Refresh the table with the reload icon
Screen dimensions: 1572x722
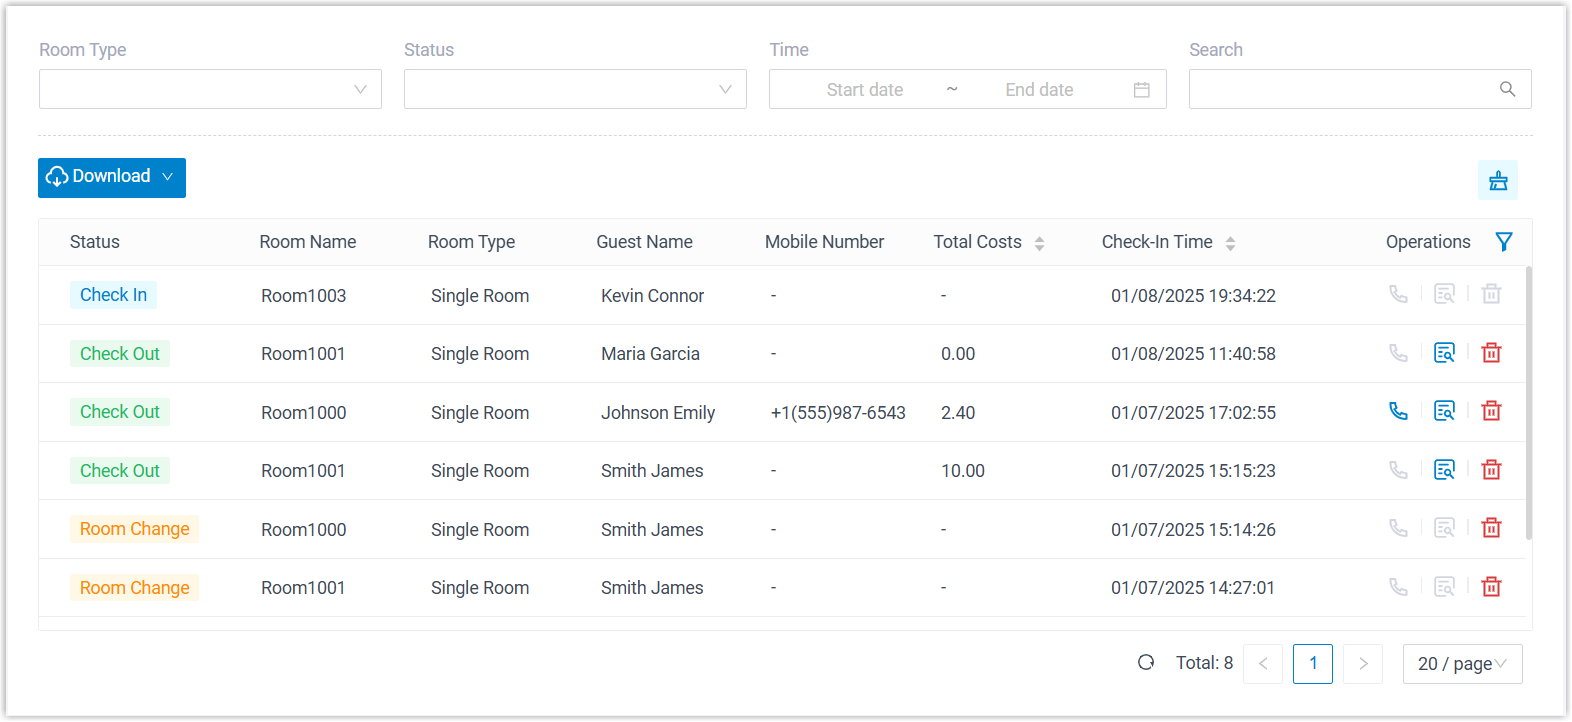1146,662
